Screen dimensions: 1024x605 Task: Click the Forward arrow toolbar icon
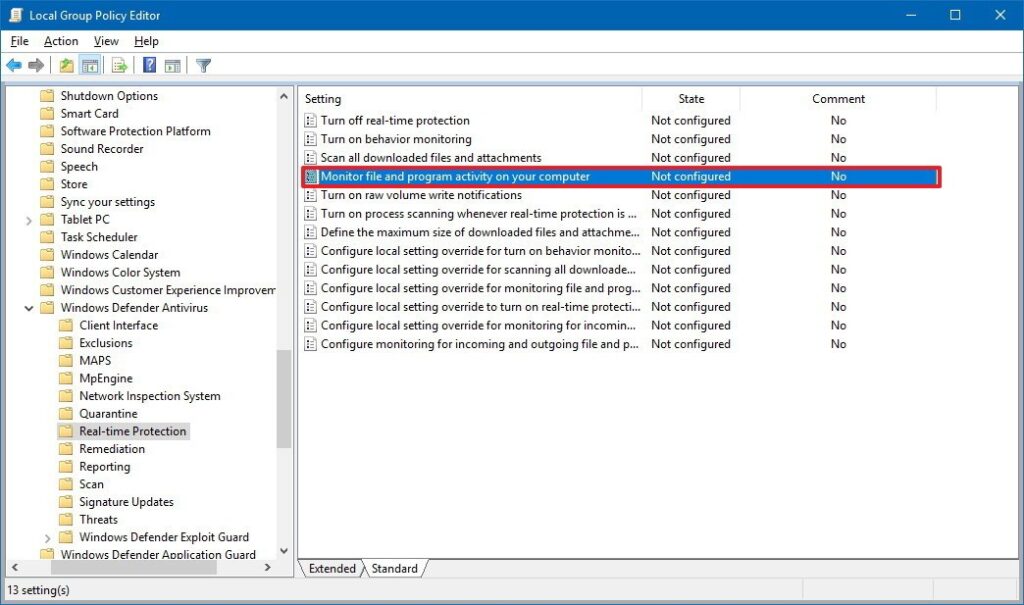pos(37,65)
